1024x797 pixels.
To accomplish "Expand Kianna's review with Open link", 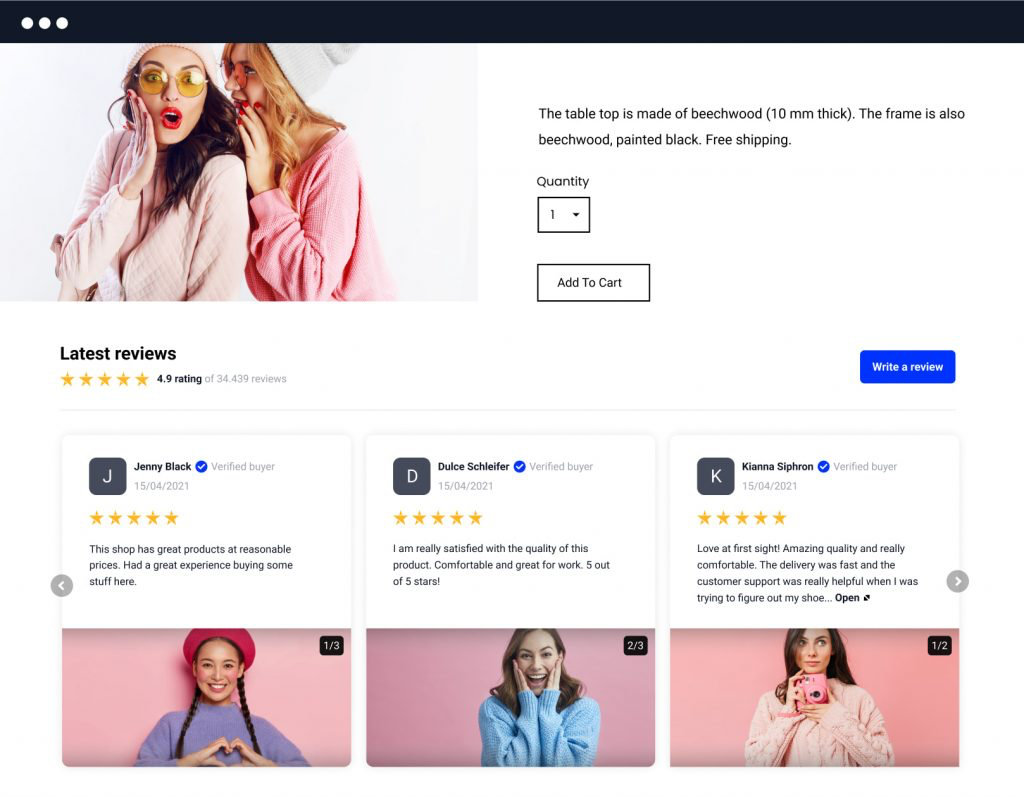I will [x=852, y=598].
